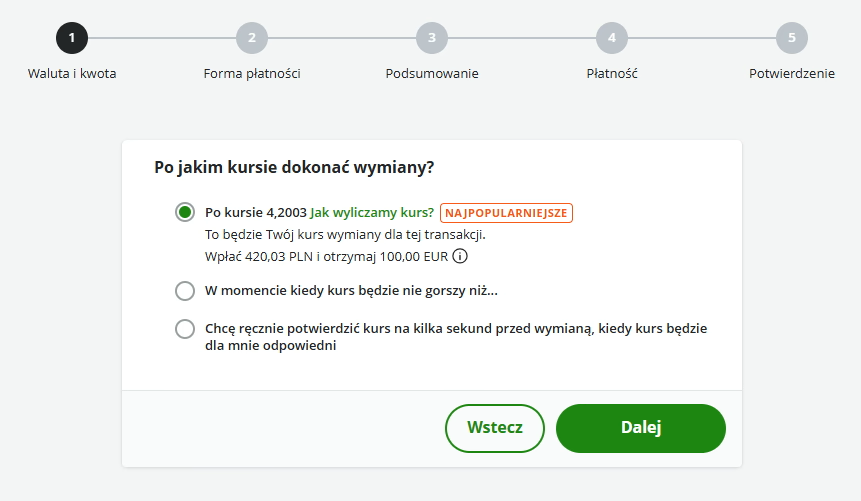Click the 'Podsumowanie' step label
Screen dimensions: 861x501
tap(432, 74)
